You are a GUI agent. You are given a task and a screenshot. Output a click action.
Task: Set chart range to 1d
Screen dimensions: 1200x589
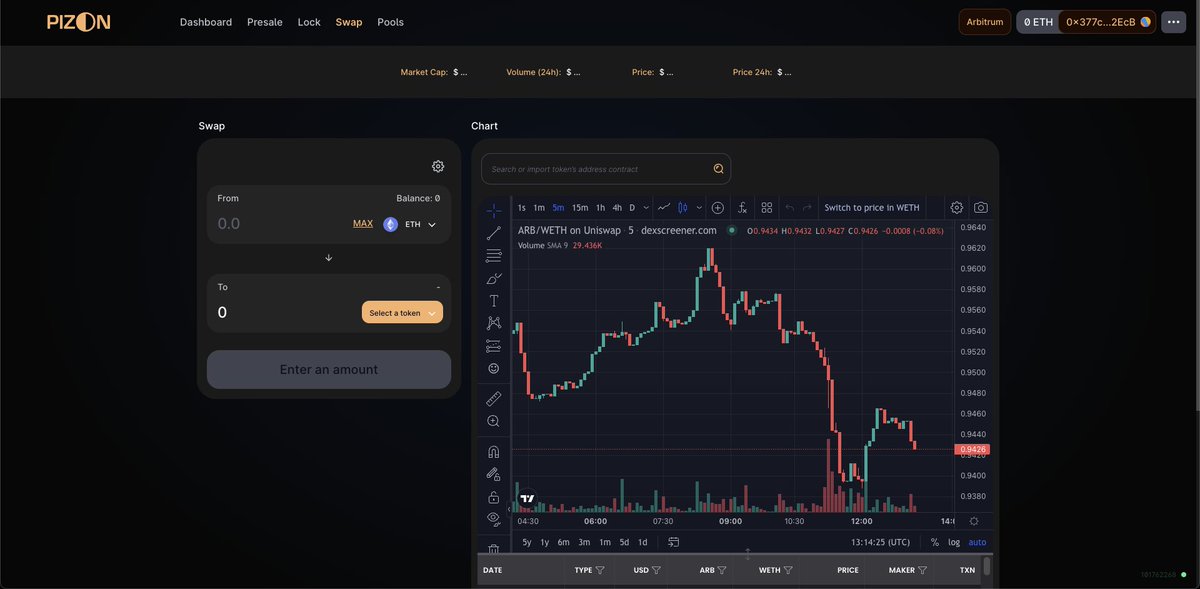643,542
